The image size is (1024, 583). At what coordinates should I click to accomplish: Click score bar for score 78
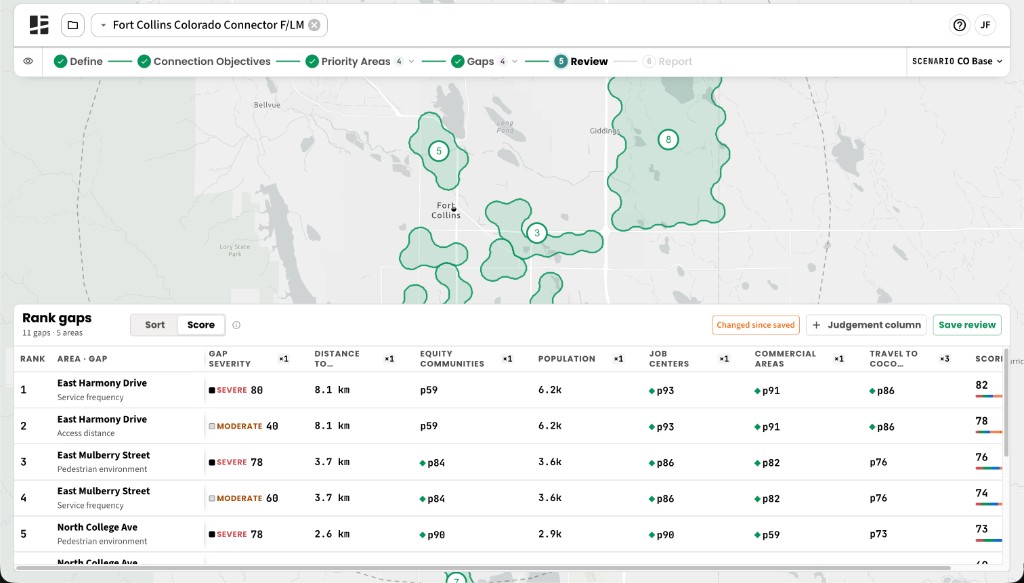pos(989,432)
